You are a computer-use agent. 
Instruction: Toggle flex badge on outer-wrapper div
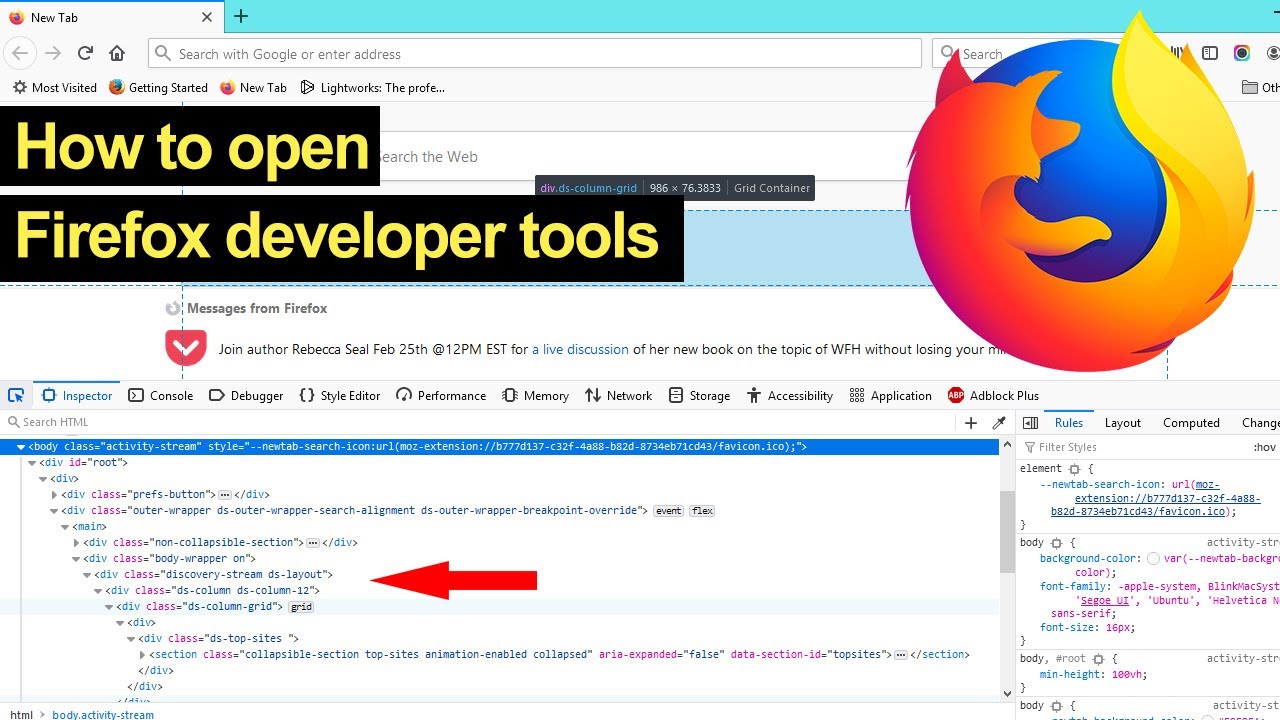702,511
